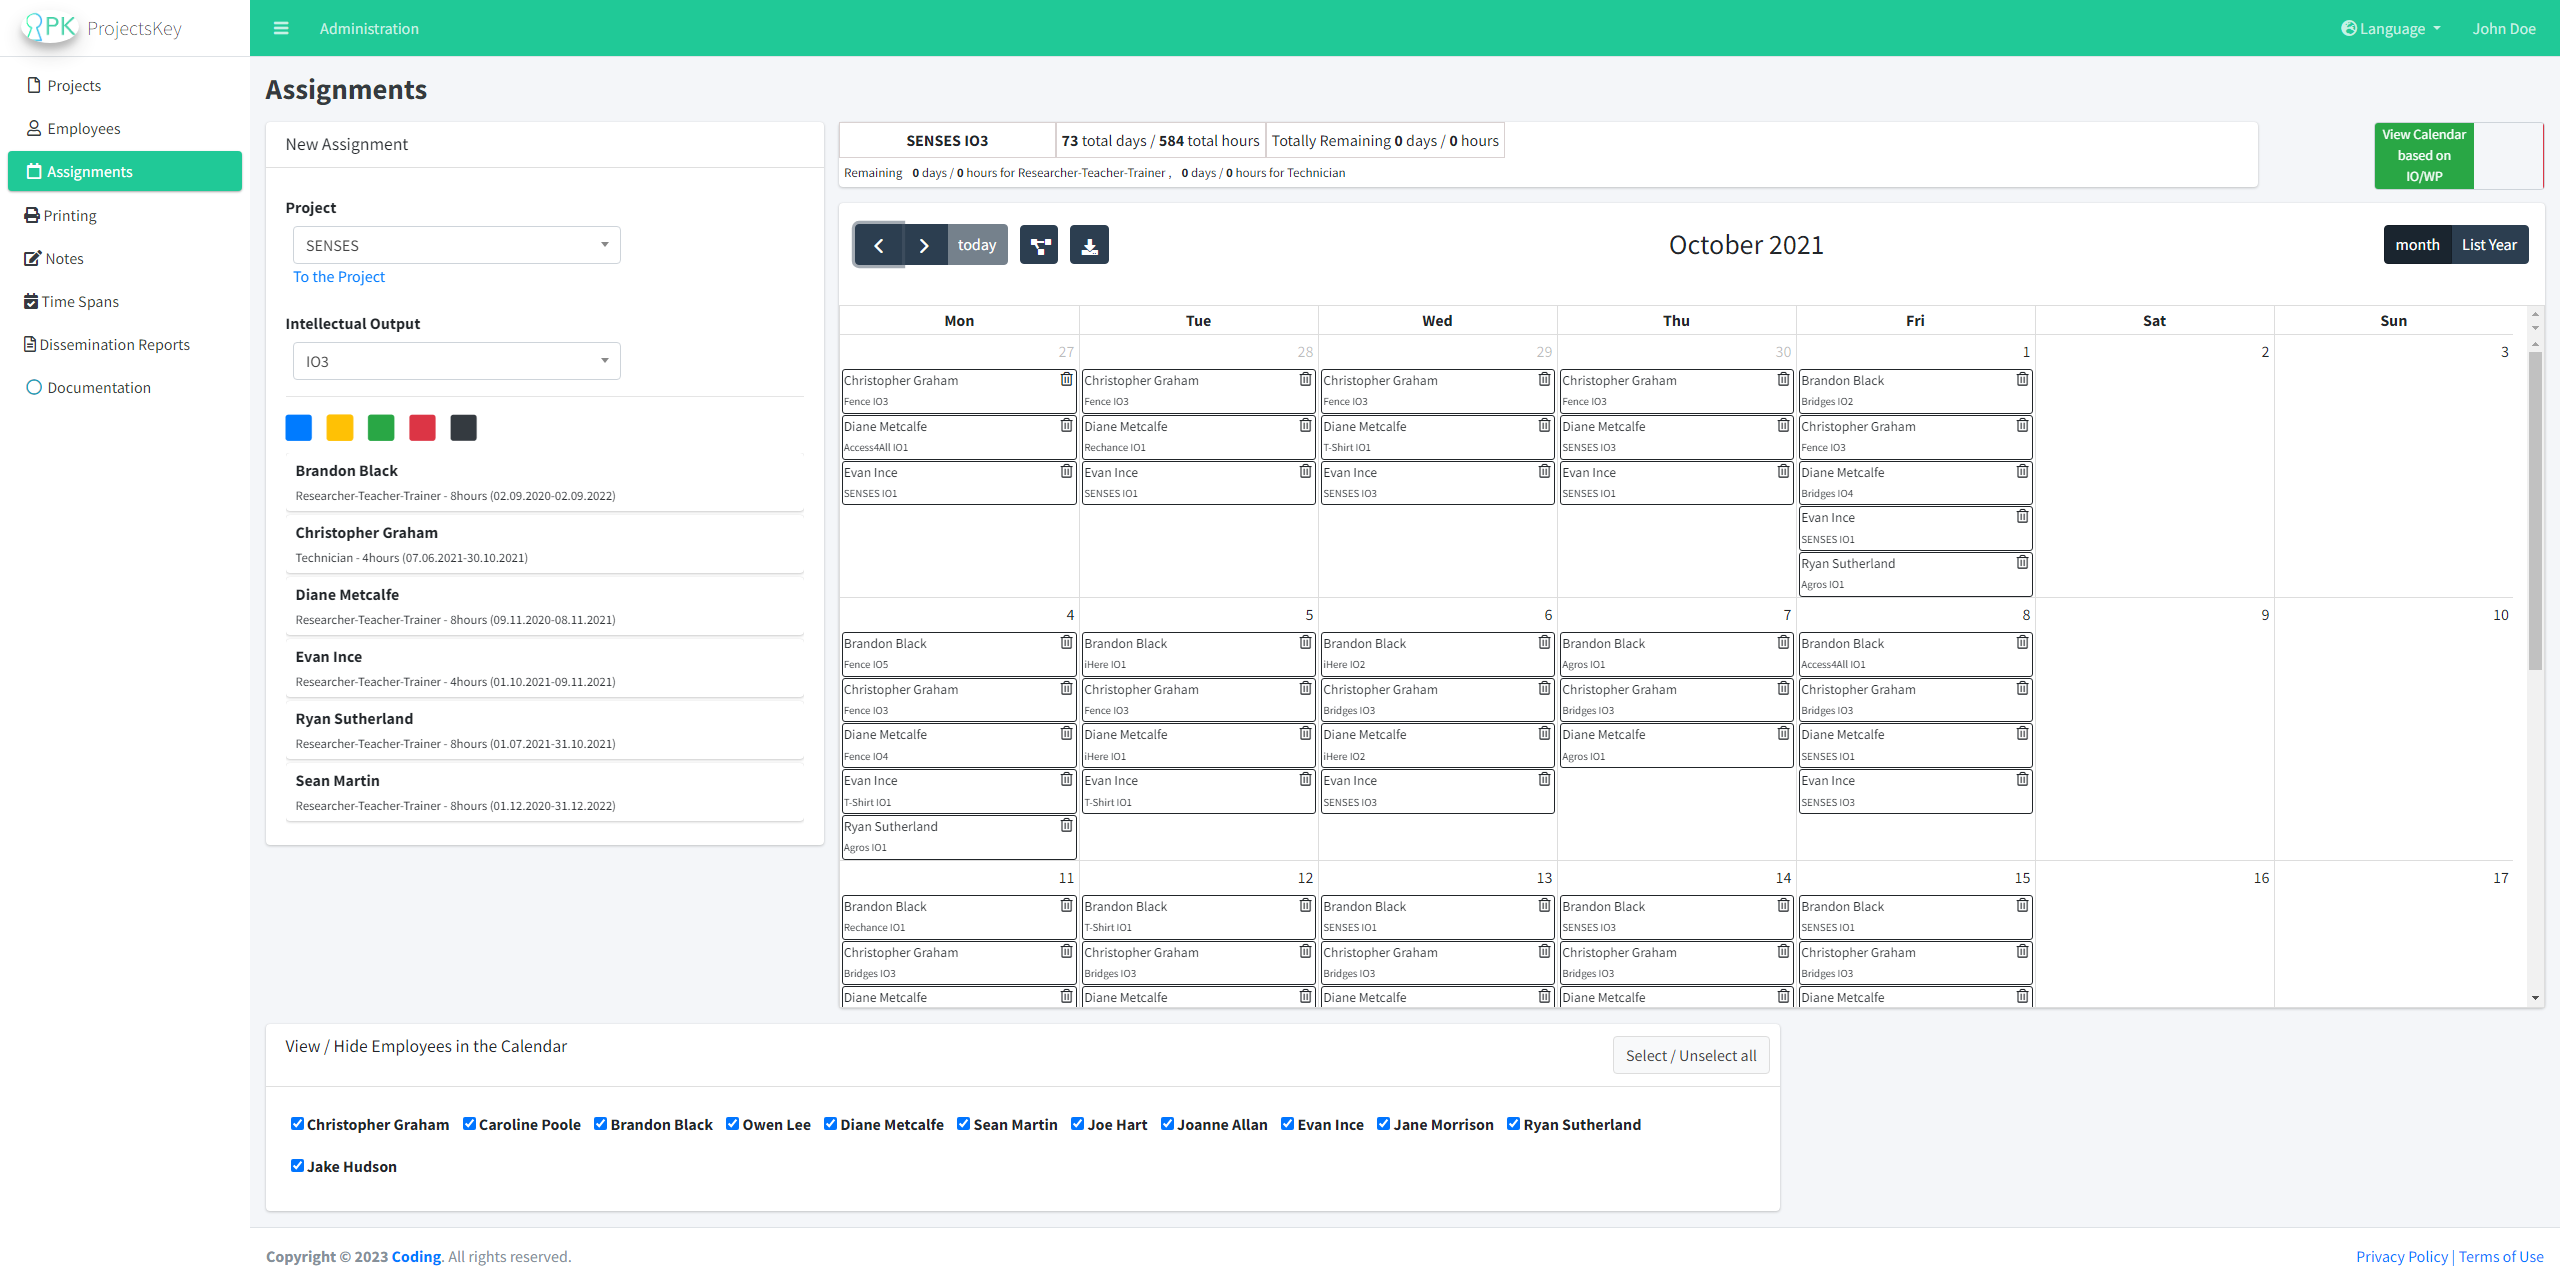The image size is (2560, 1283).
Task: Open Printing from the sidebar
Action: (x=70, y=215)
